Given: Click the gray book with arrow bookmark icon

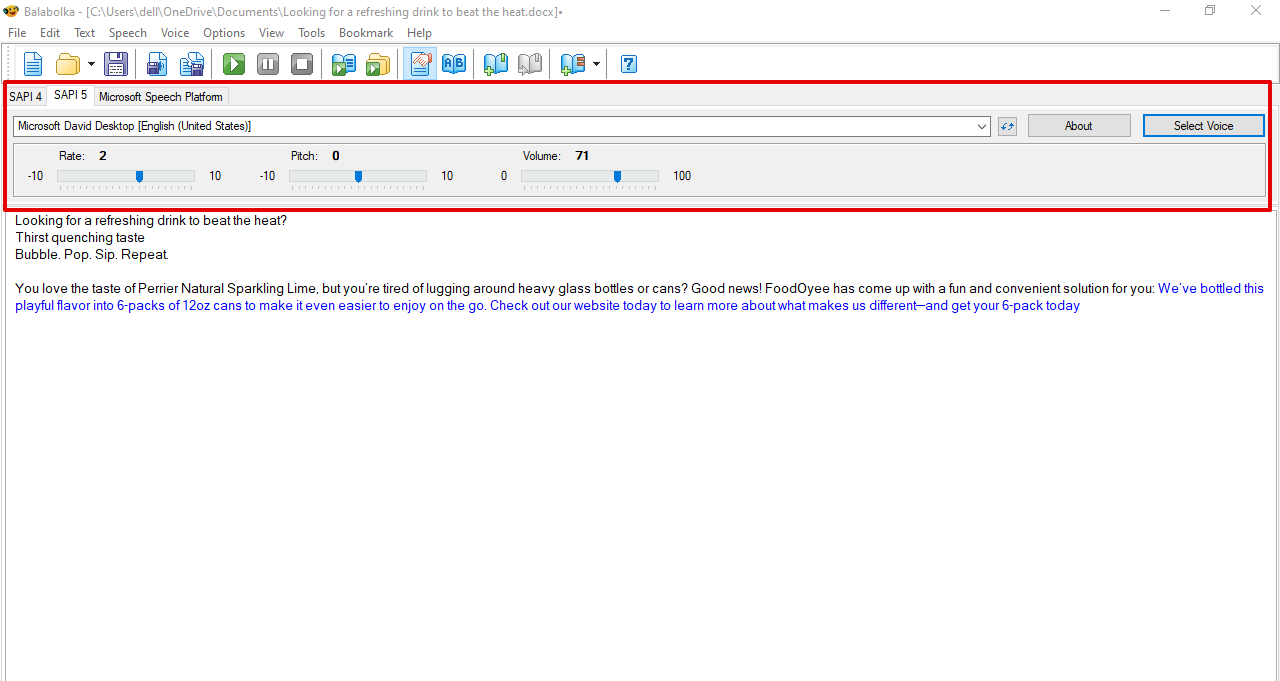Looking at the screenshot, I should coord(530,64).
